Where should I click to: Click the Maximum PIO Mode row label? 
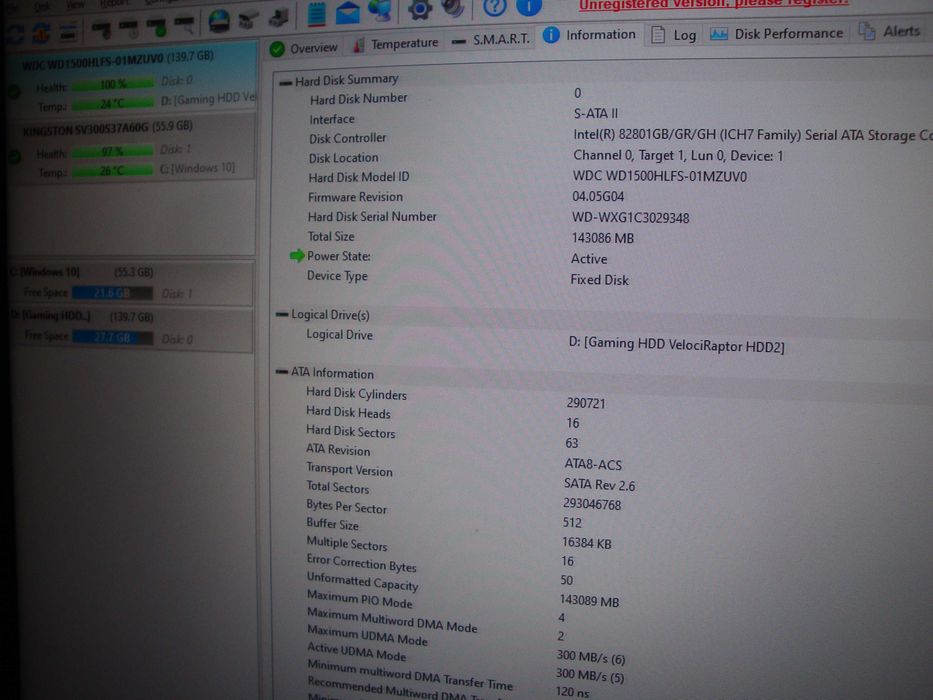click(359, 599)
